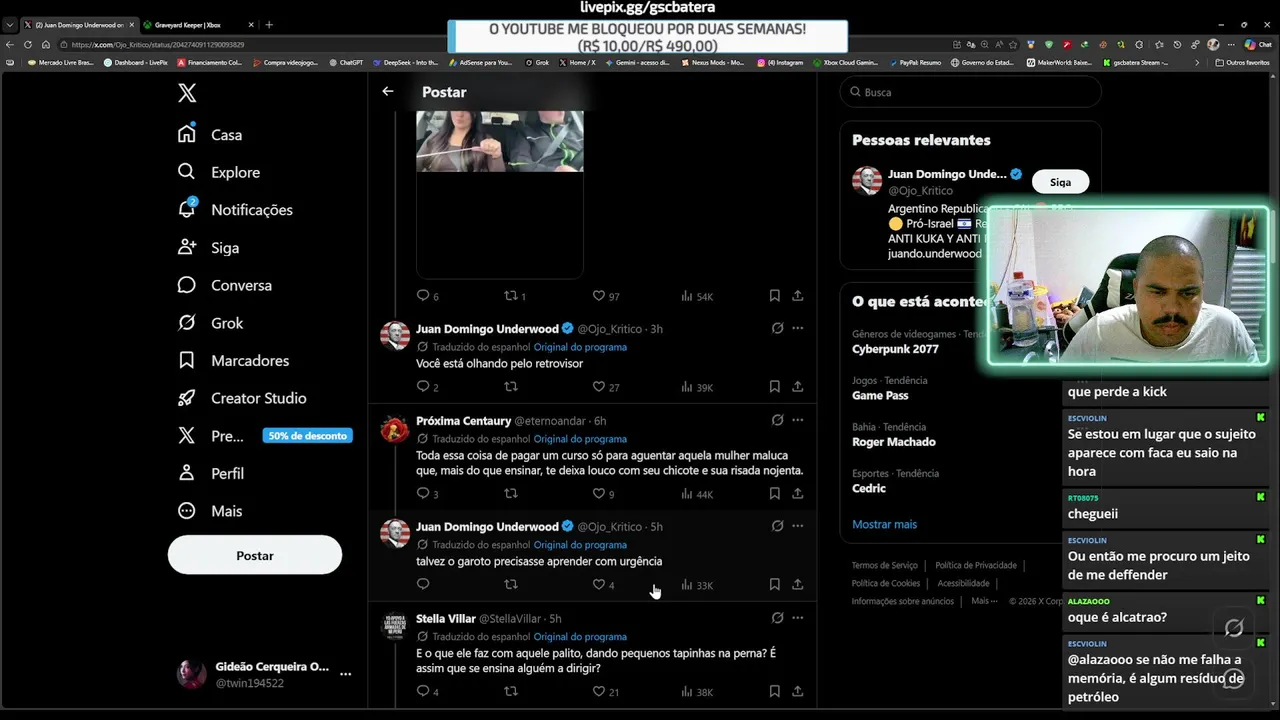
Task: Repost 'Você está olhando pelo retrovisor' reply
Action: [x=511, y=387]
